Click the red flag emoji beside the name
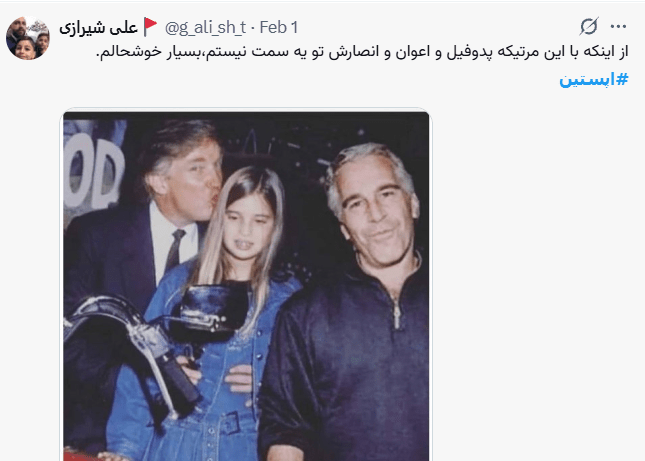 (x=151, y=27)
